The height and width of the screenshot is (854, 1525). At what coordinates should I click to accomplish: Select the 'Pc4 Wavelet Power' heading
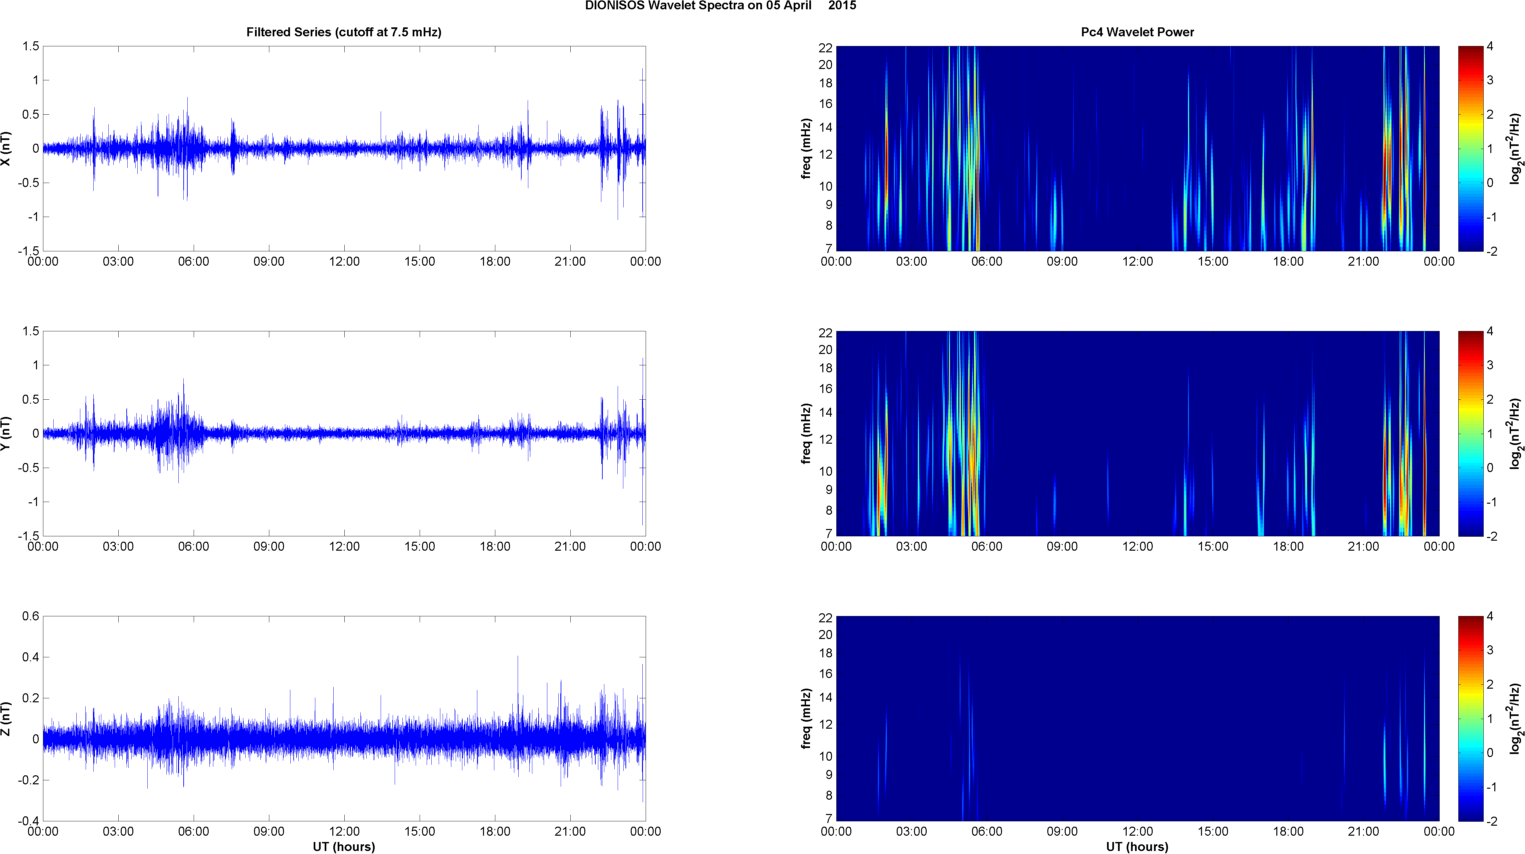coord(1137,32)
